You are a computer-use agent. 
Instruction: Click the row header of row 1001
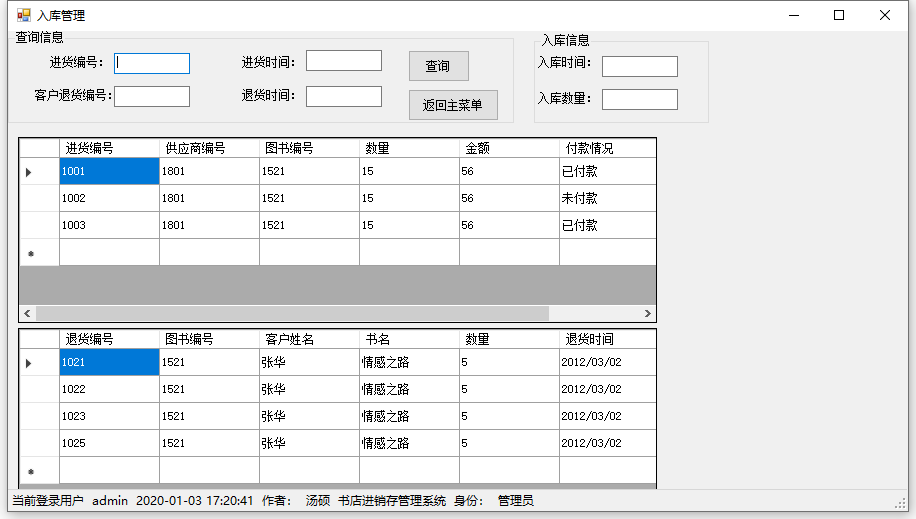coord(39,171)
